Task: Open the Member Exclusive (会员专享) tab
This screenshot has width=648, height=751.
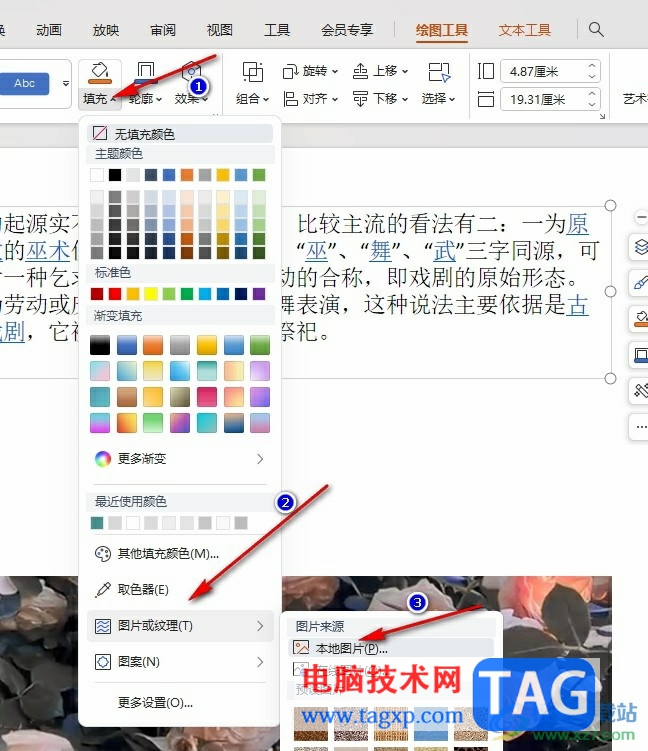Action: click(347, 30)
